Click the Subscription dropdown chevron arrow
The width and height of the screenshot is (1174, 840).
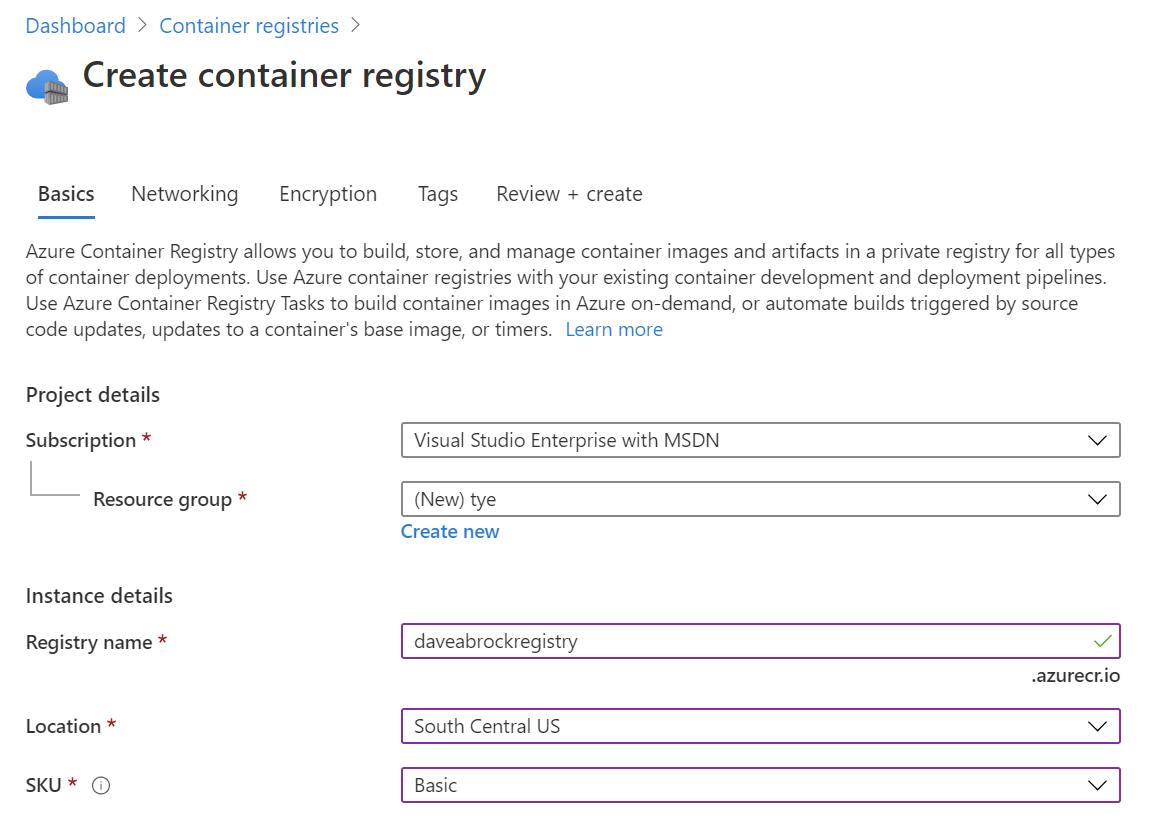coord(1100,440)
